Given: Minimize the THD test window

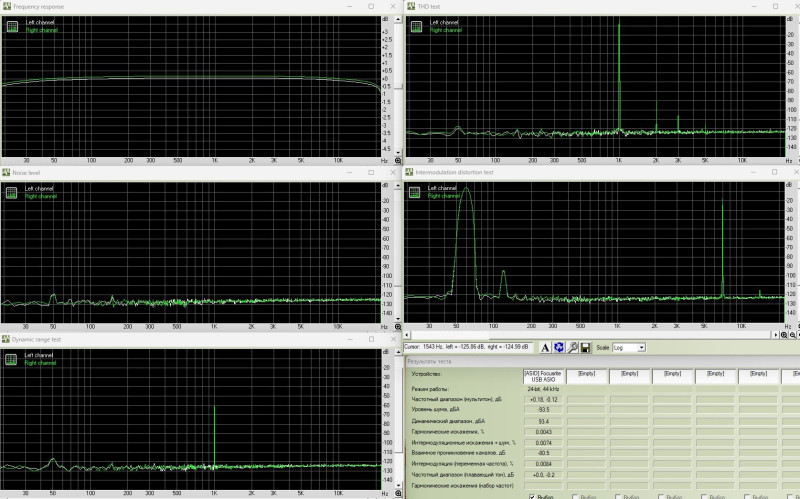Looking at the screenshot, I should pyautogui.click(x=754, y=6).
